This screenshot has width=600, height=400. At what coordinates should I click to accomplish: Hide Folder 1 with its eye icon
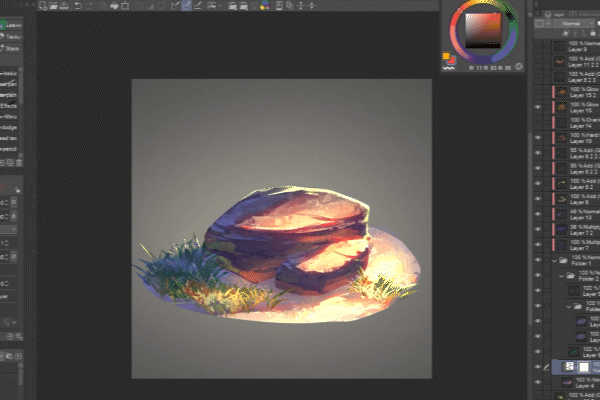point(538,260)
